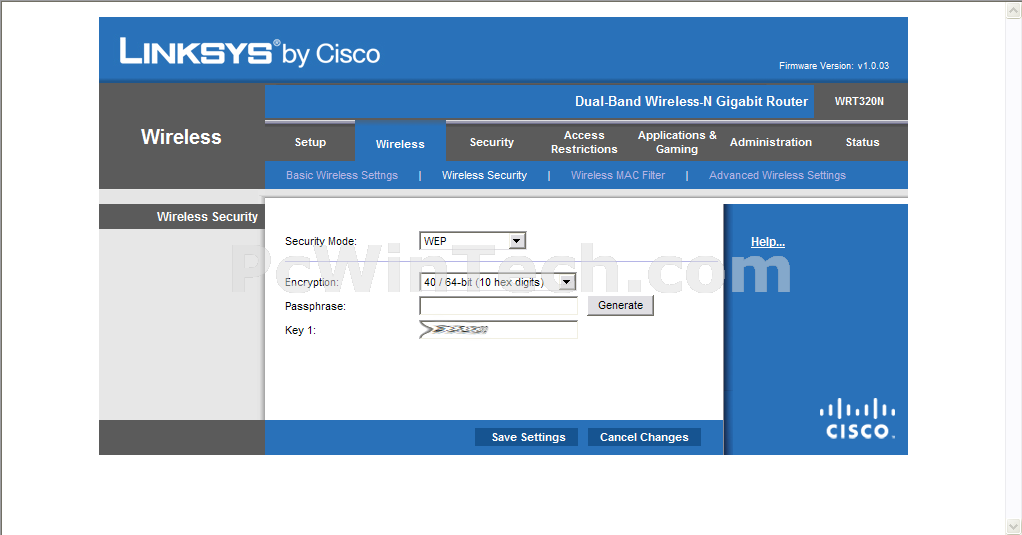Click the Wireless Security sidebar heading

pos(207,216)
